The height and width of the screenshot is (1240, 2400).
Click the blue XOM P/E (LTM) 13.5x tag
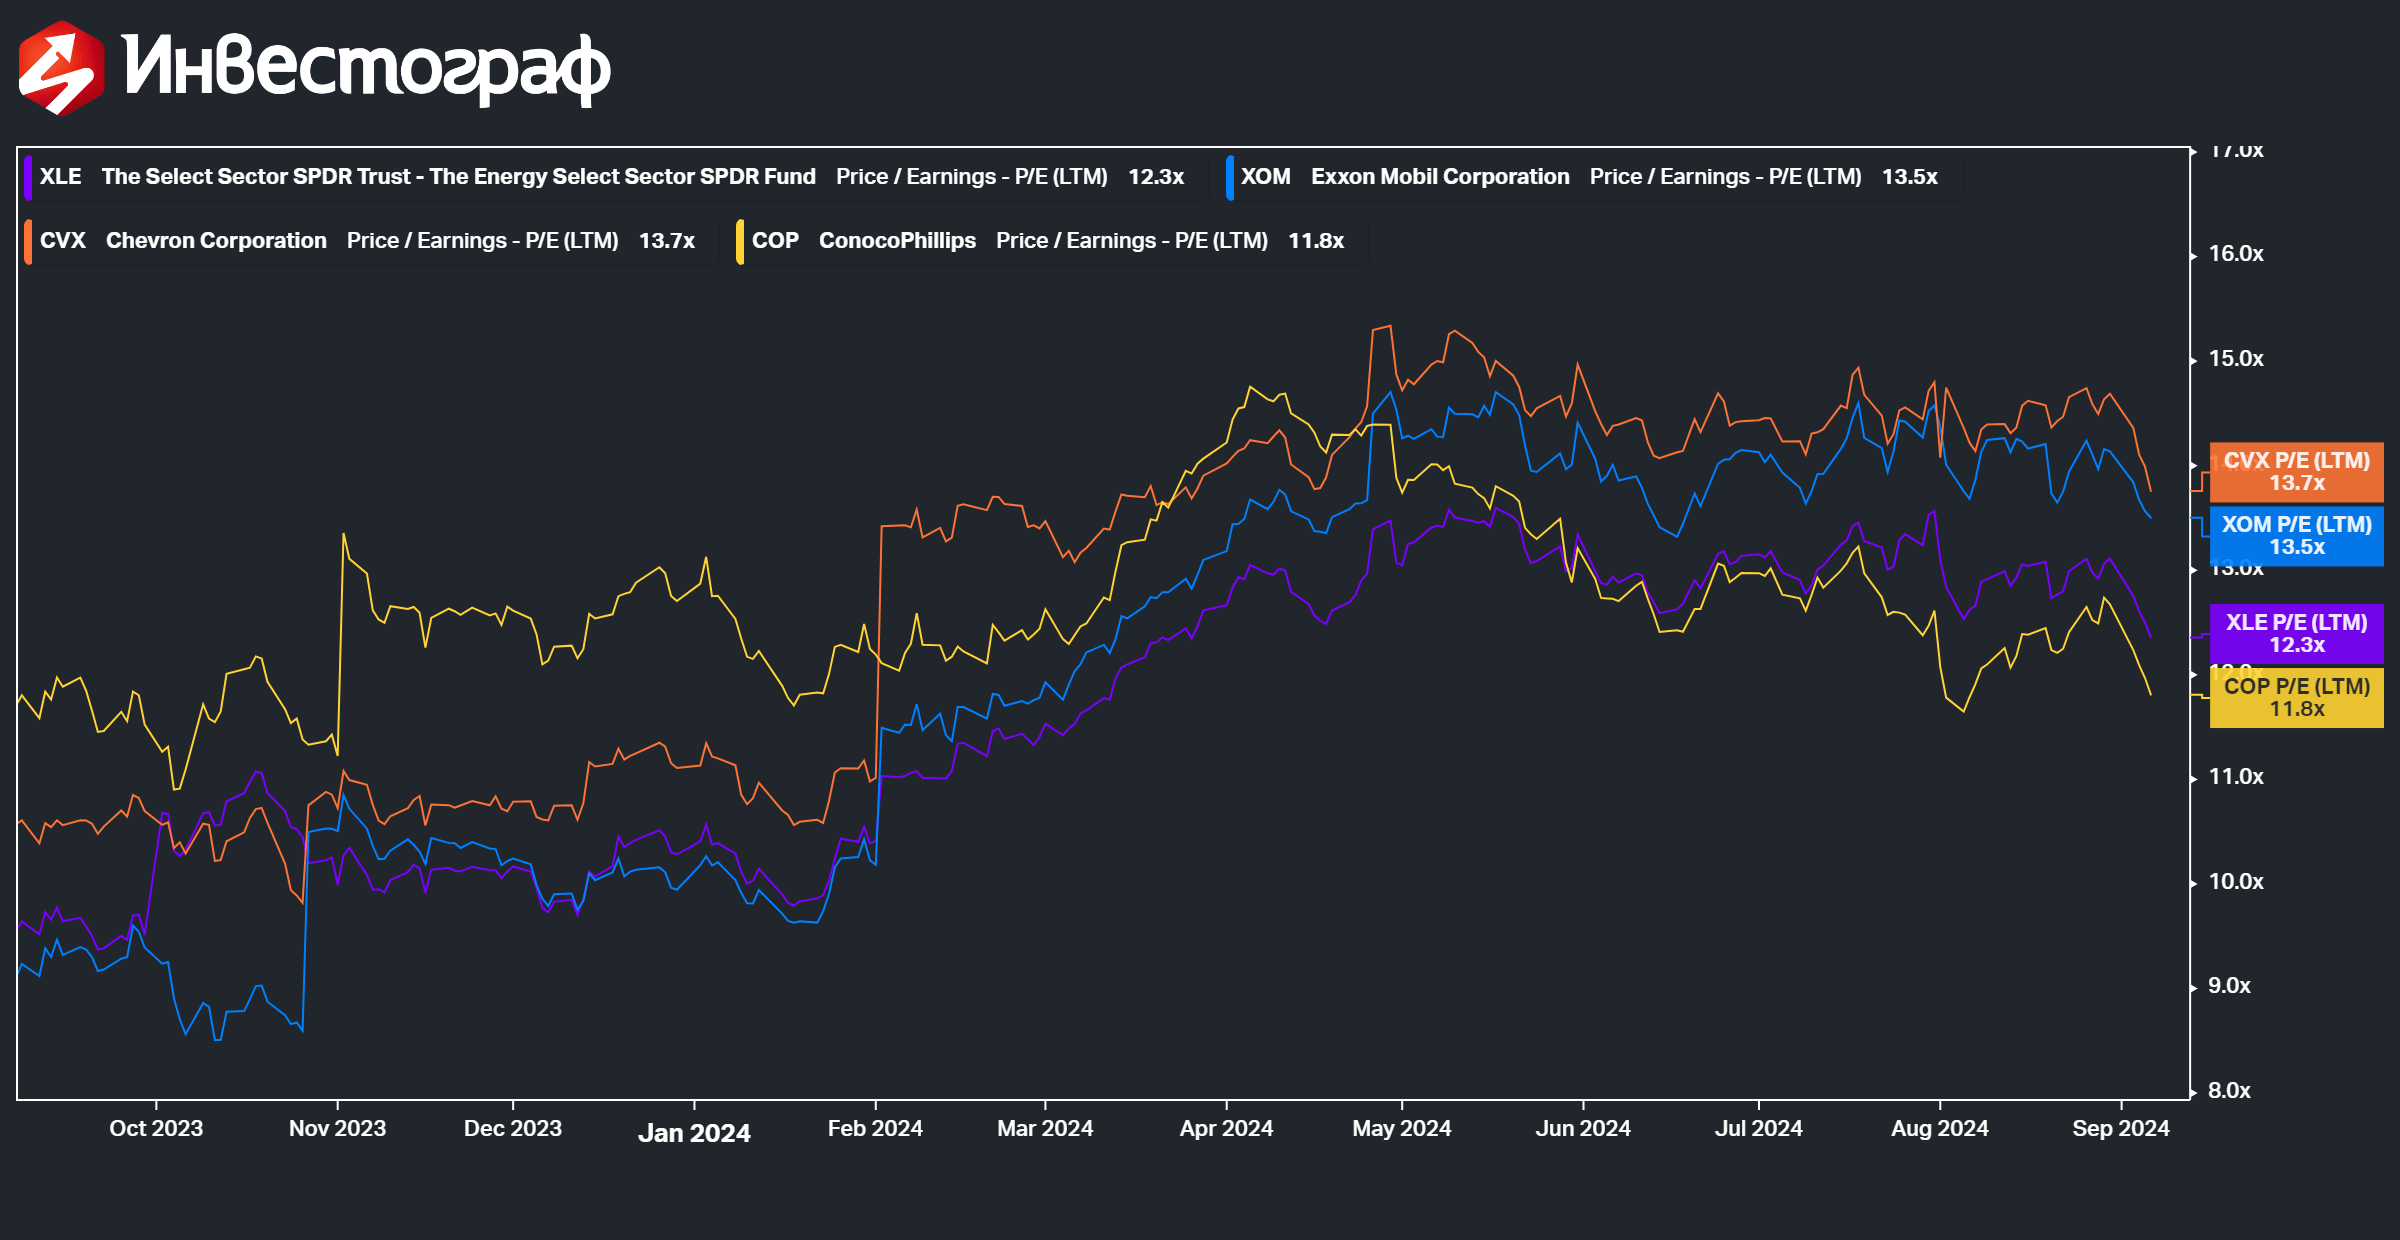pyautogui.click(x=2296, y=536)
